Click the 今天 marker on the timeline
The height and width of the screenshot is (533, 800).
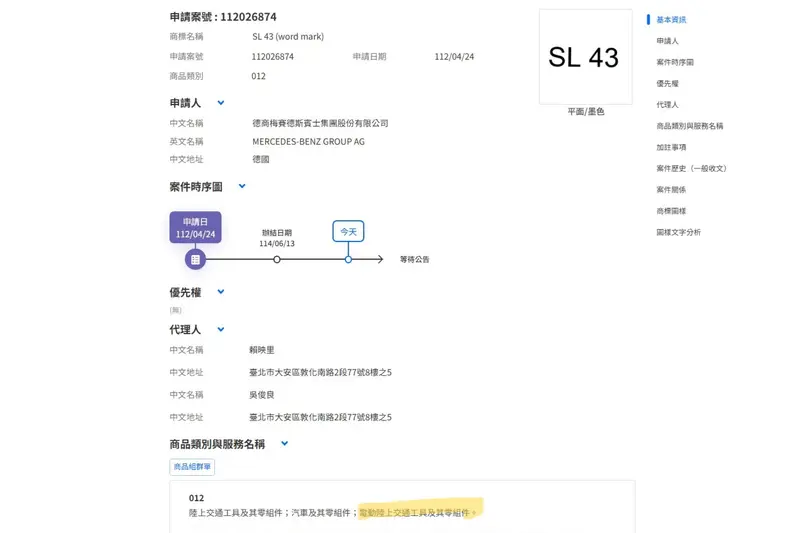348,232
